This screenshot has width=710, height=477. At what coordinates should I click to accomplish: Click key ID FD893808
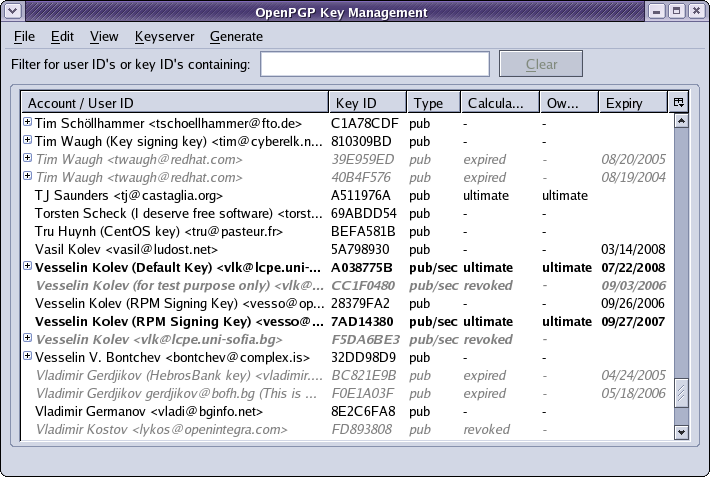point(361,429)
